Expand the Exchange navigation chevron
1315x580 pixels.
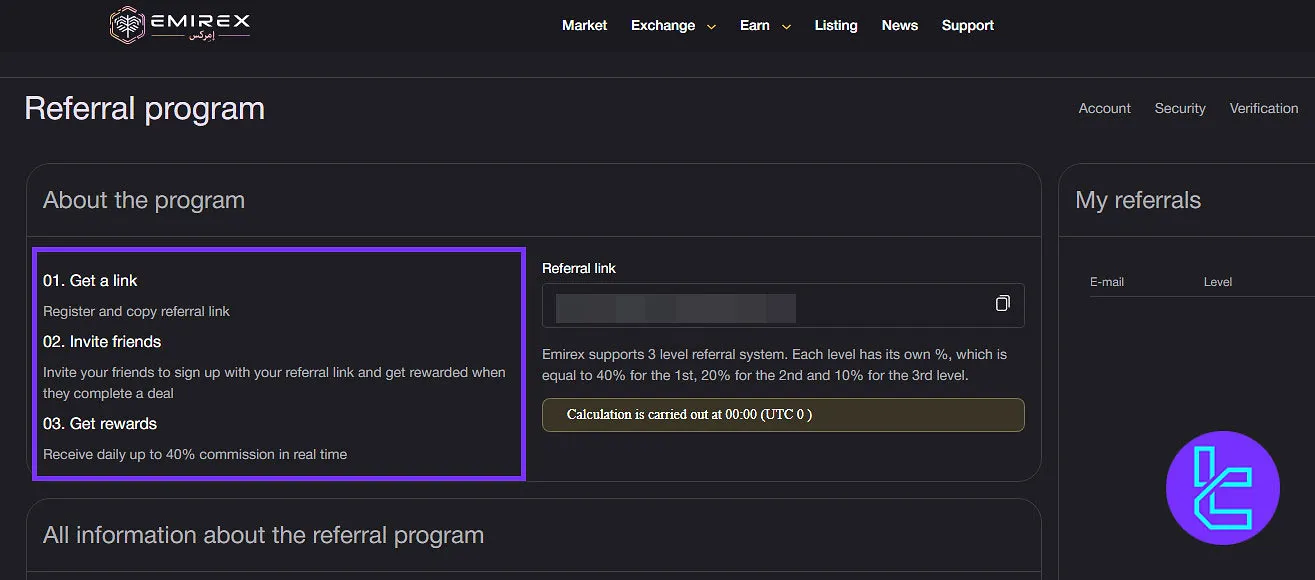point(712,27)
